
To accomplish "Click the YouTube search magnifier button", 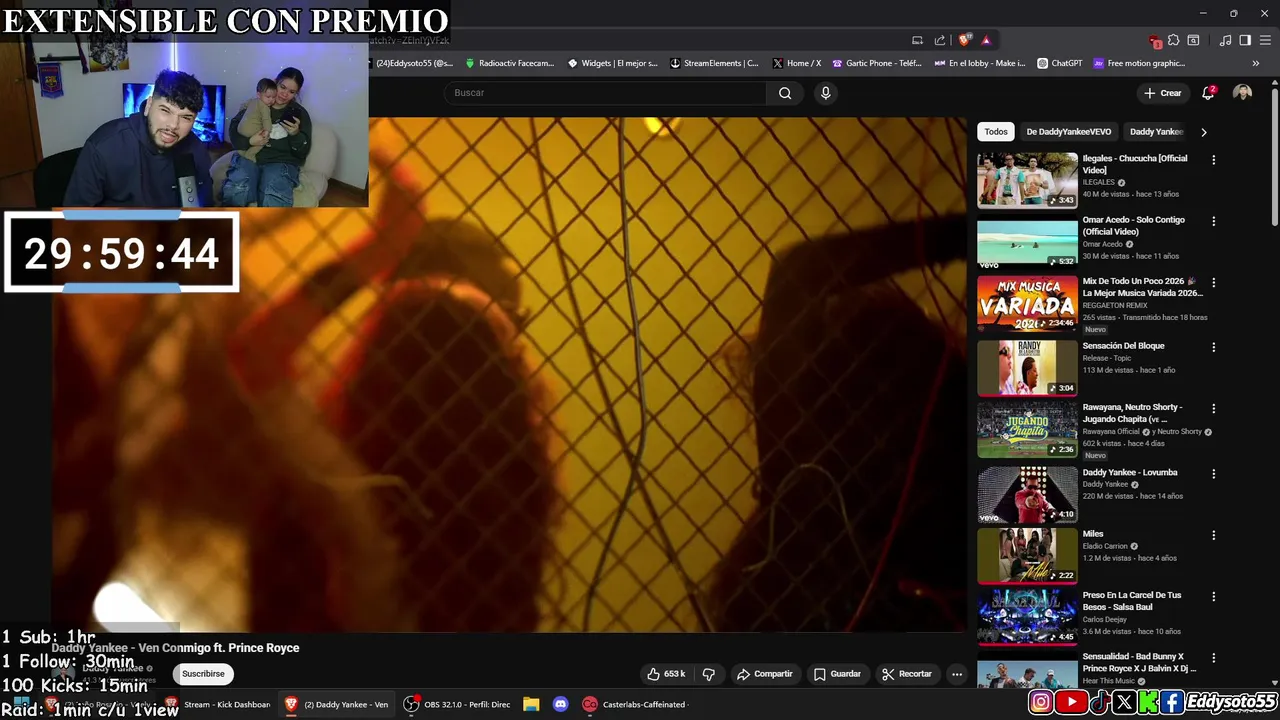I will [785, 93].
